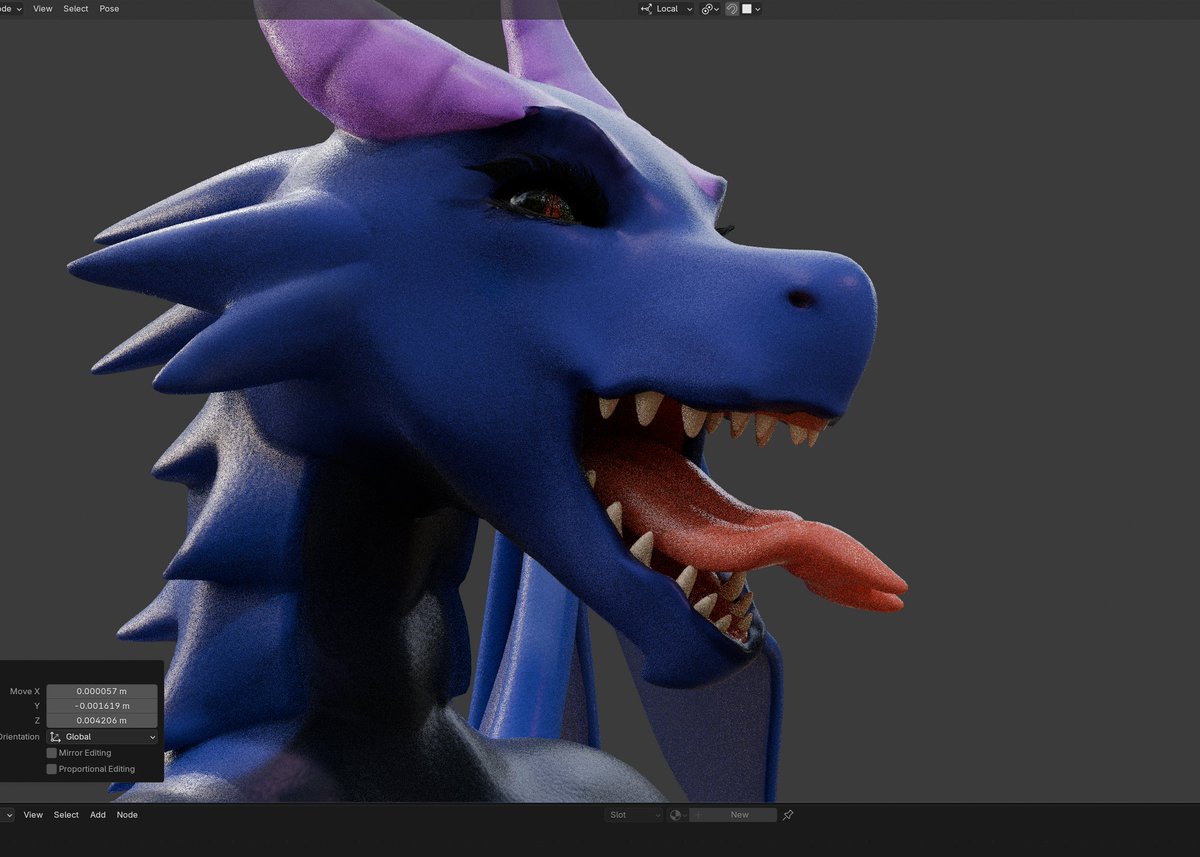The width and height of the screenshot is (1200, 857).
Task: Open the snapping options dropdown by the white square
Action: click(x=751, y=8)
